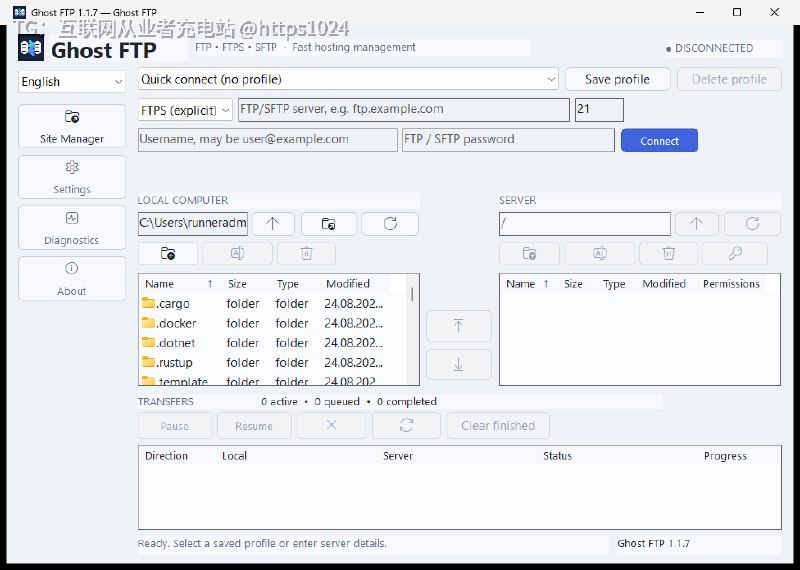Screen dimensions: 800x570
Task: Download selected file from server arrow
Action: point(459,364)
